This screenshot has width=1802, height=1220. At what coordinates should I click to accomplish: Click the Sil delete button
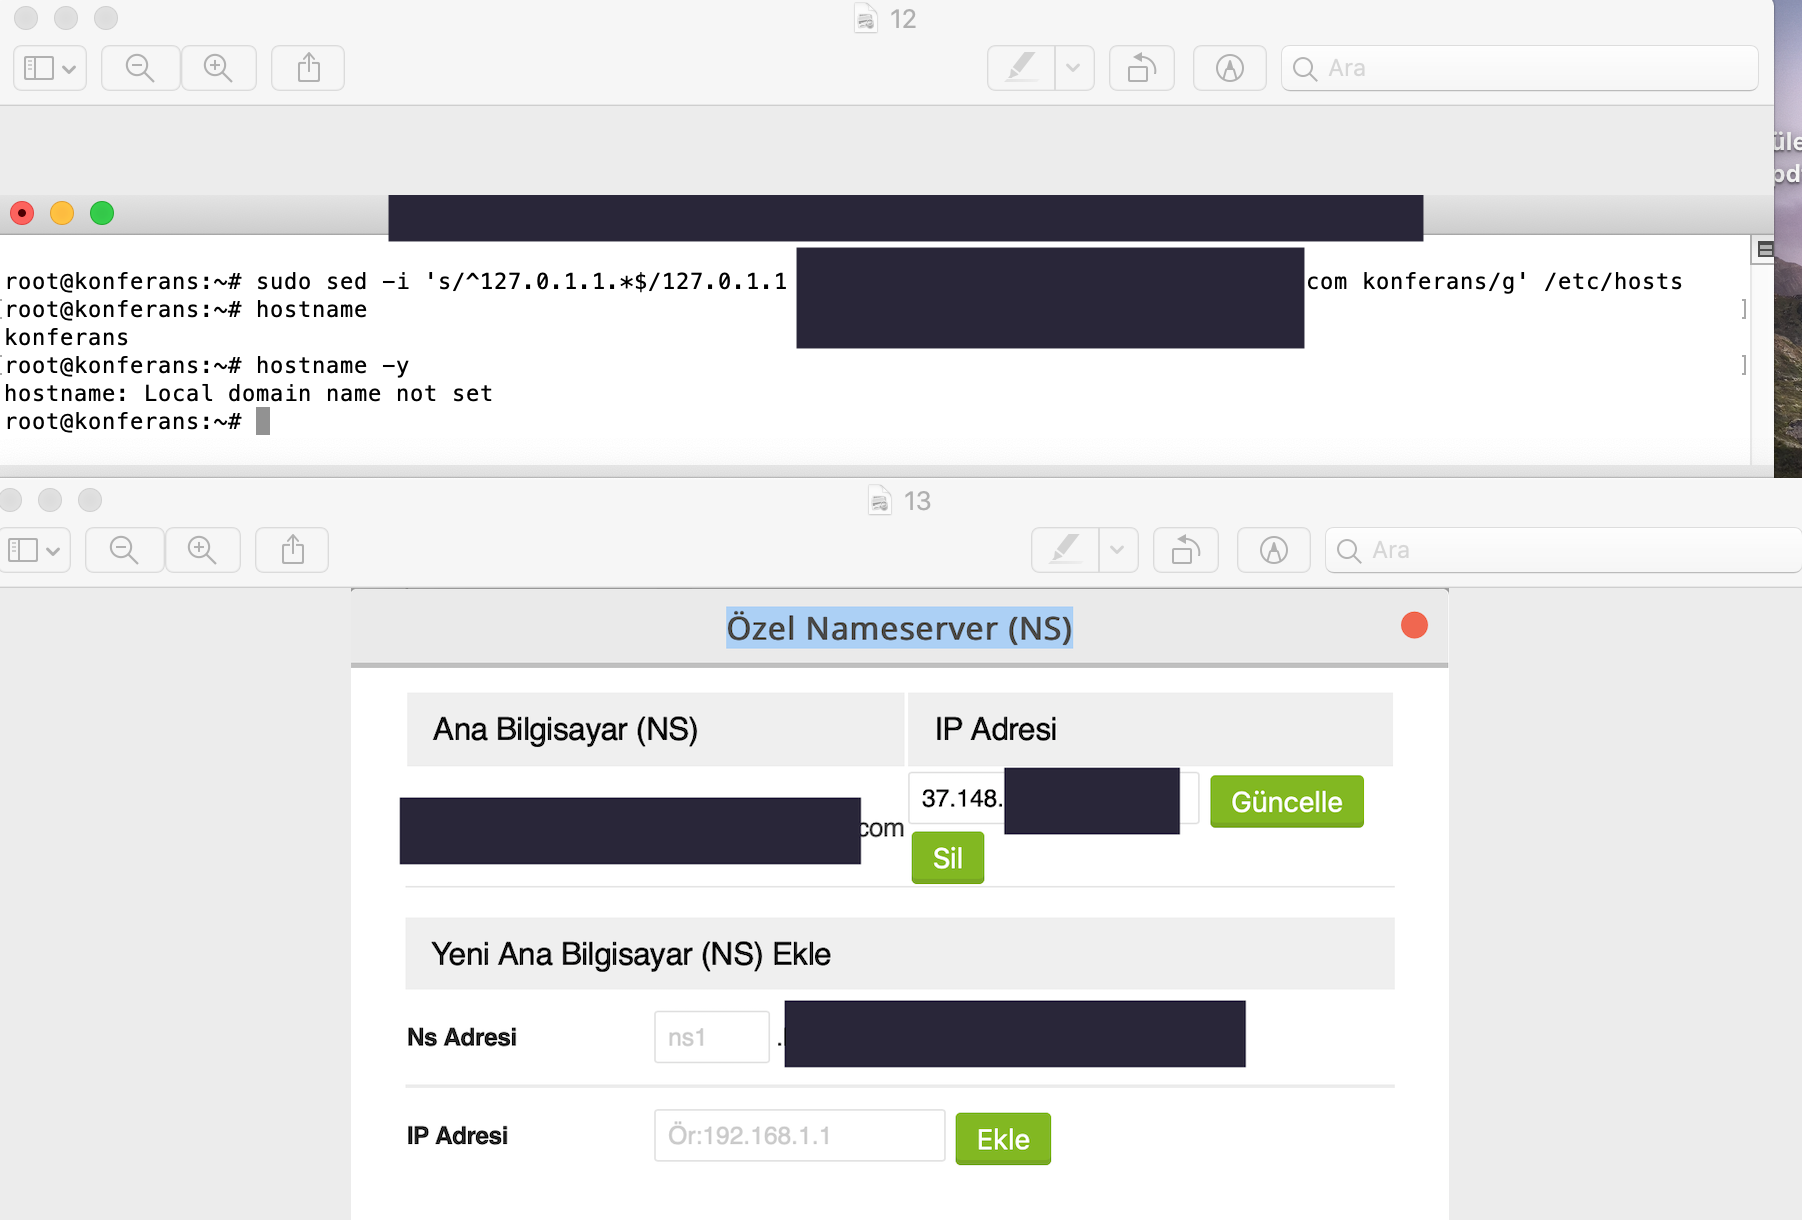(x=947, y=857)
